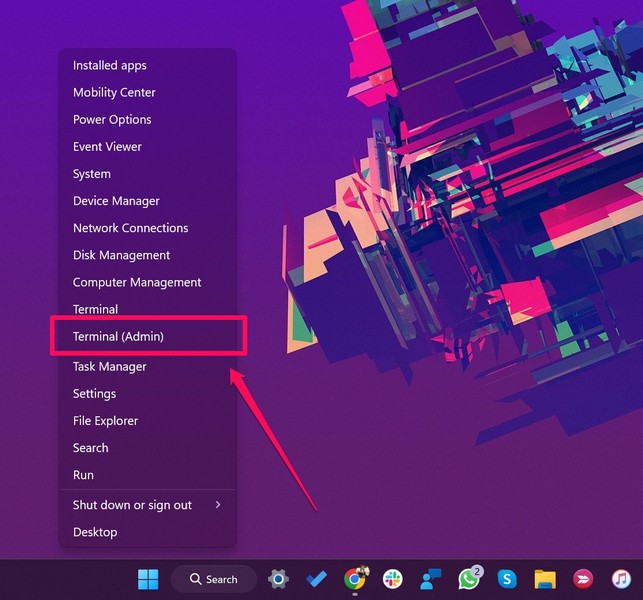
Task: Open Installed apps from the menu
Action: [109, 66]
